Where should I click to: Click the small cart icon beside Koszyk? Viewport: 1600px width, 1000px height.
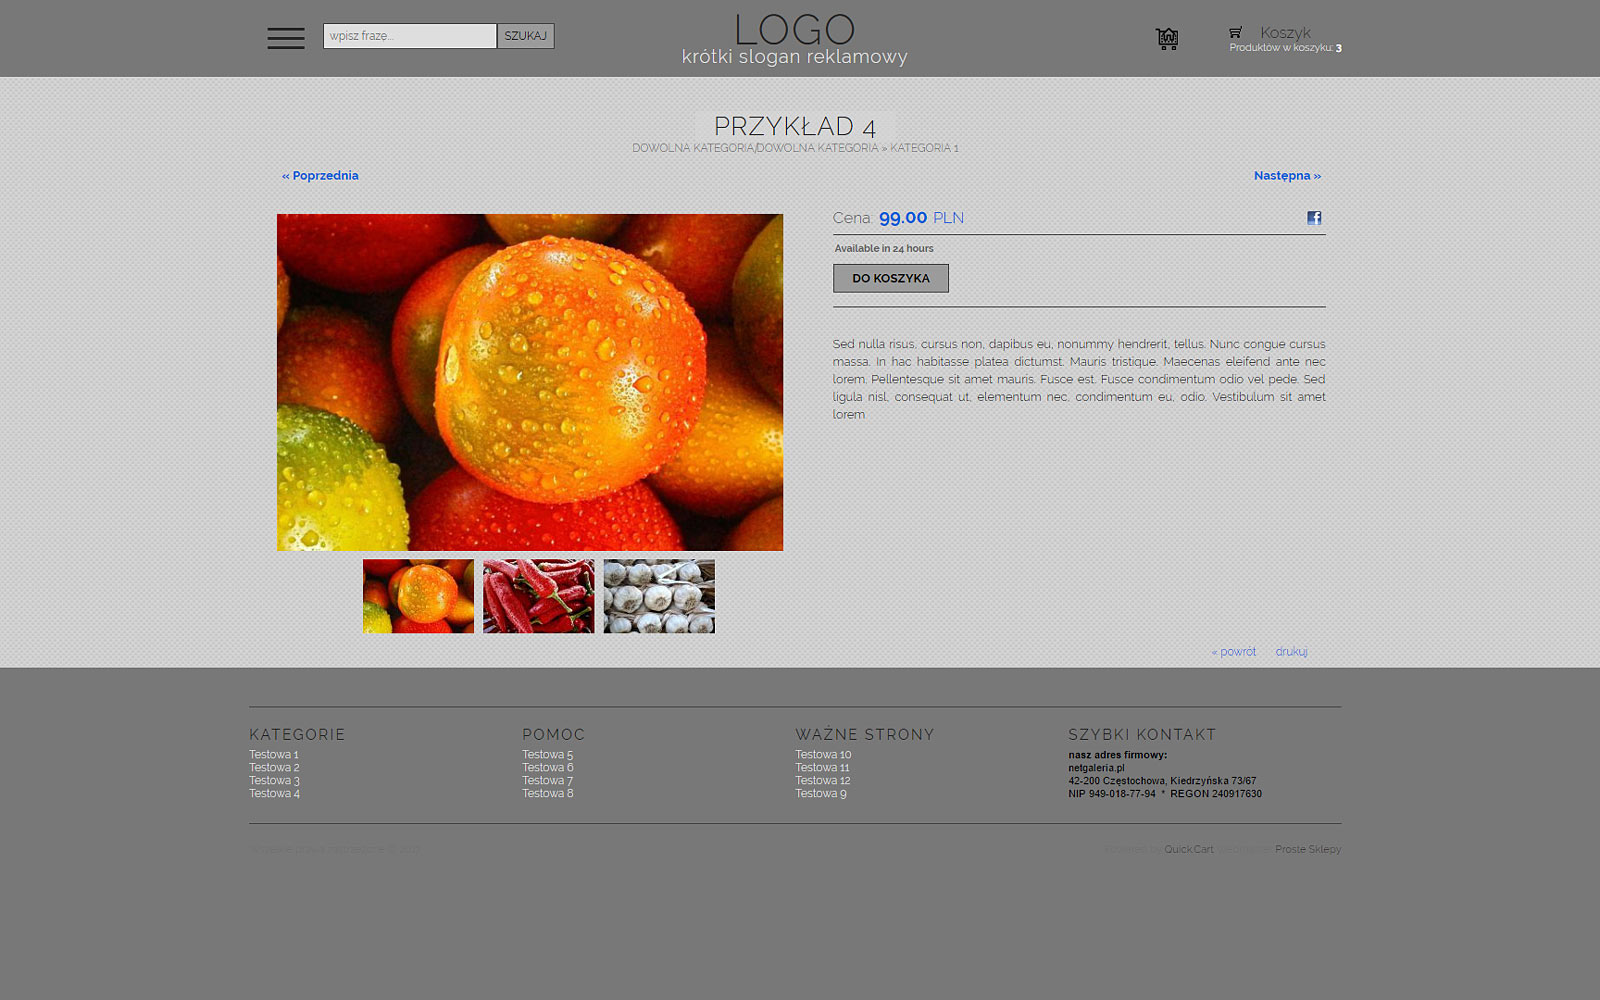[1236, 33]
